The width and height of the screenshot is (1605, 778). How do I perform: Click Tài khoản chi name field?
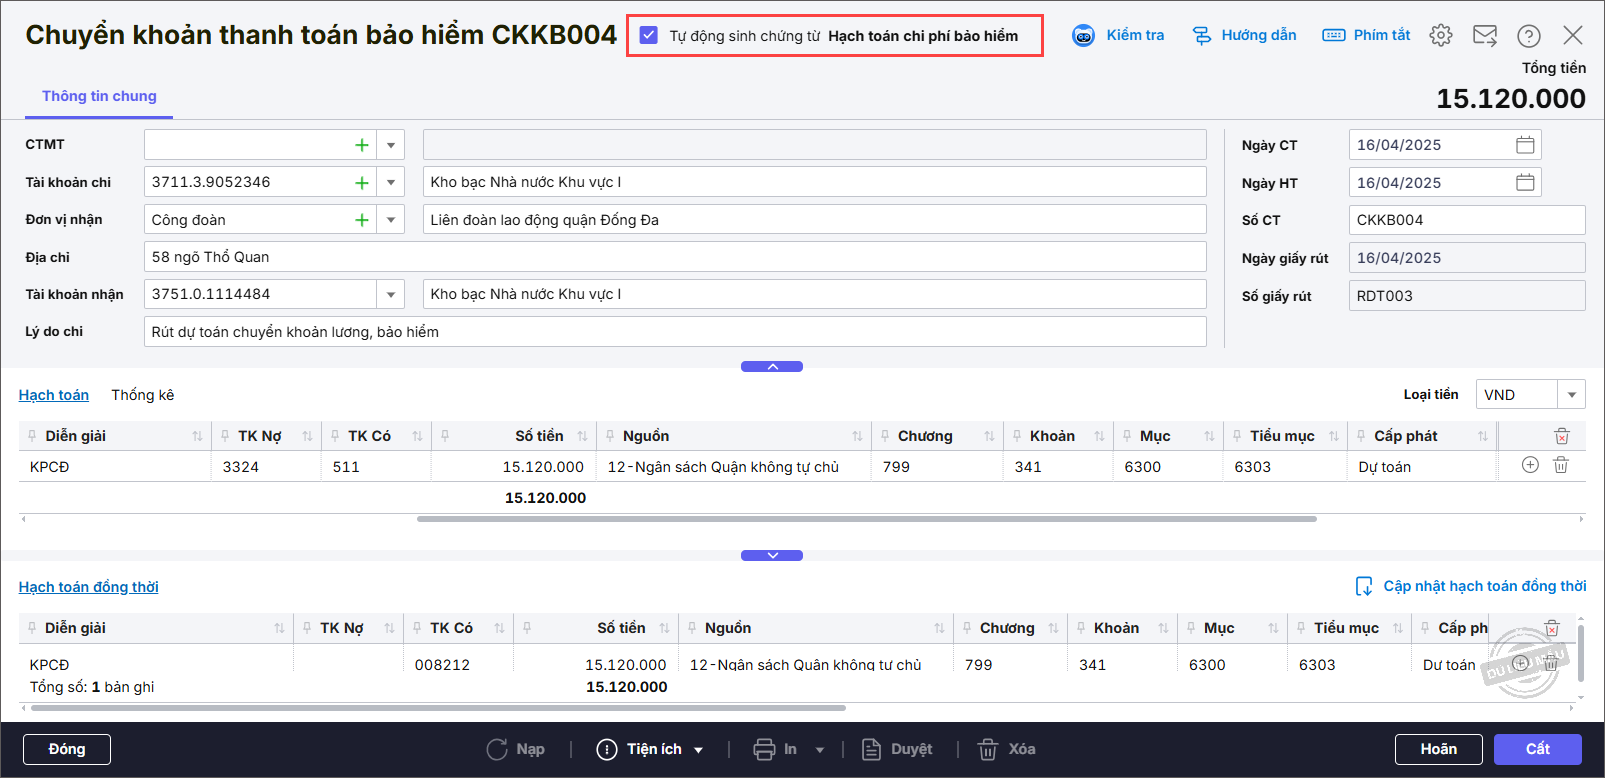(x=814, y=182)
